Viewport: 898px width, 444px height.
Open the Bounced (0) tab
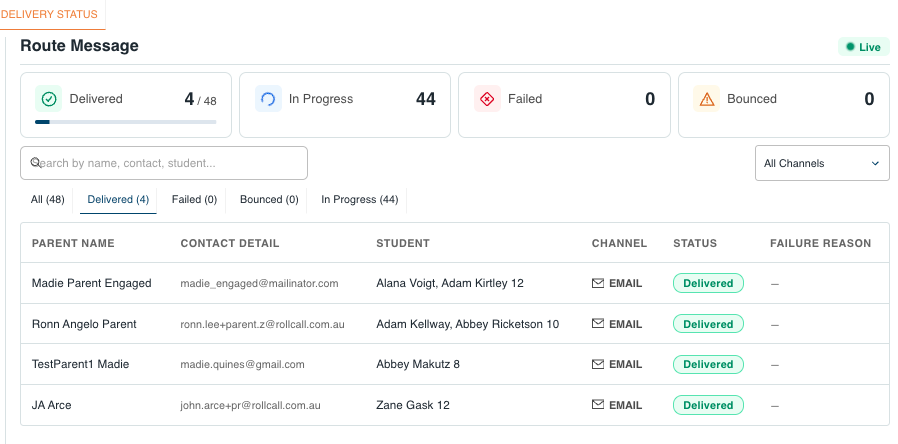point(269,200)
